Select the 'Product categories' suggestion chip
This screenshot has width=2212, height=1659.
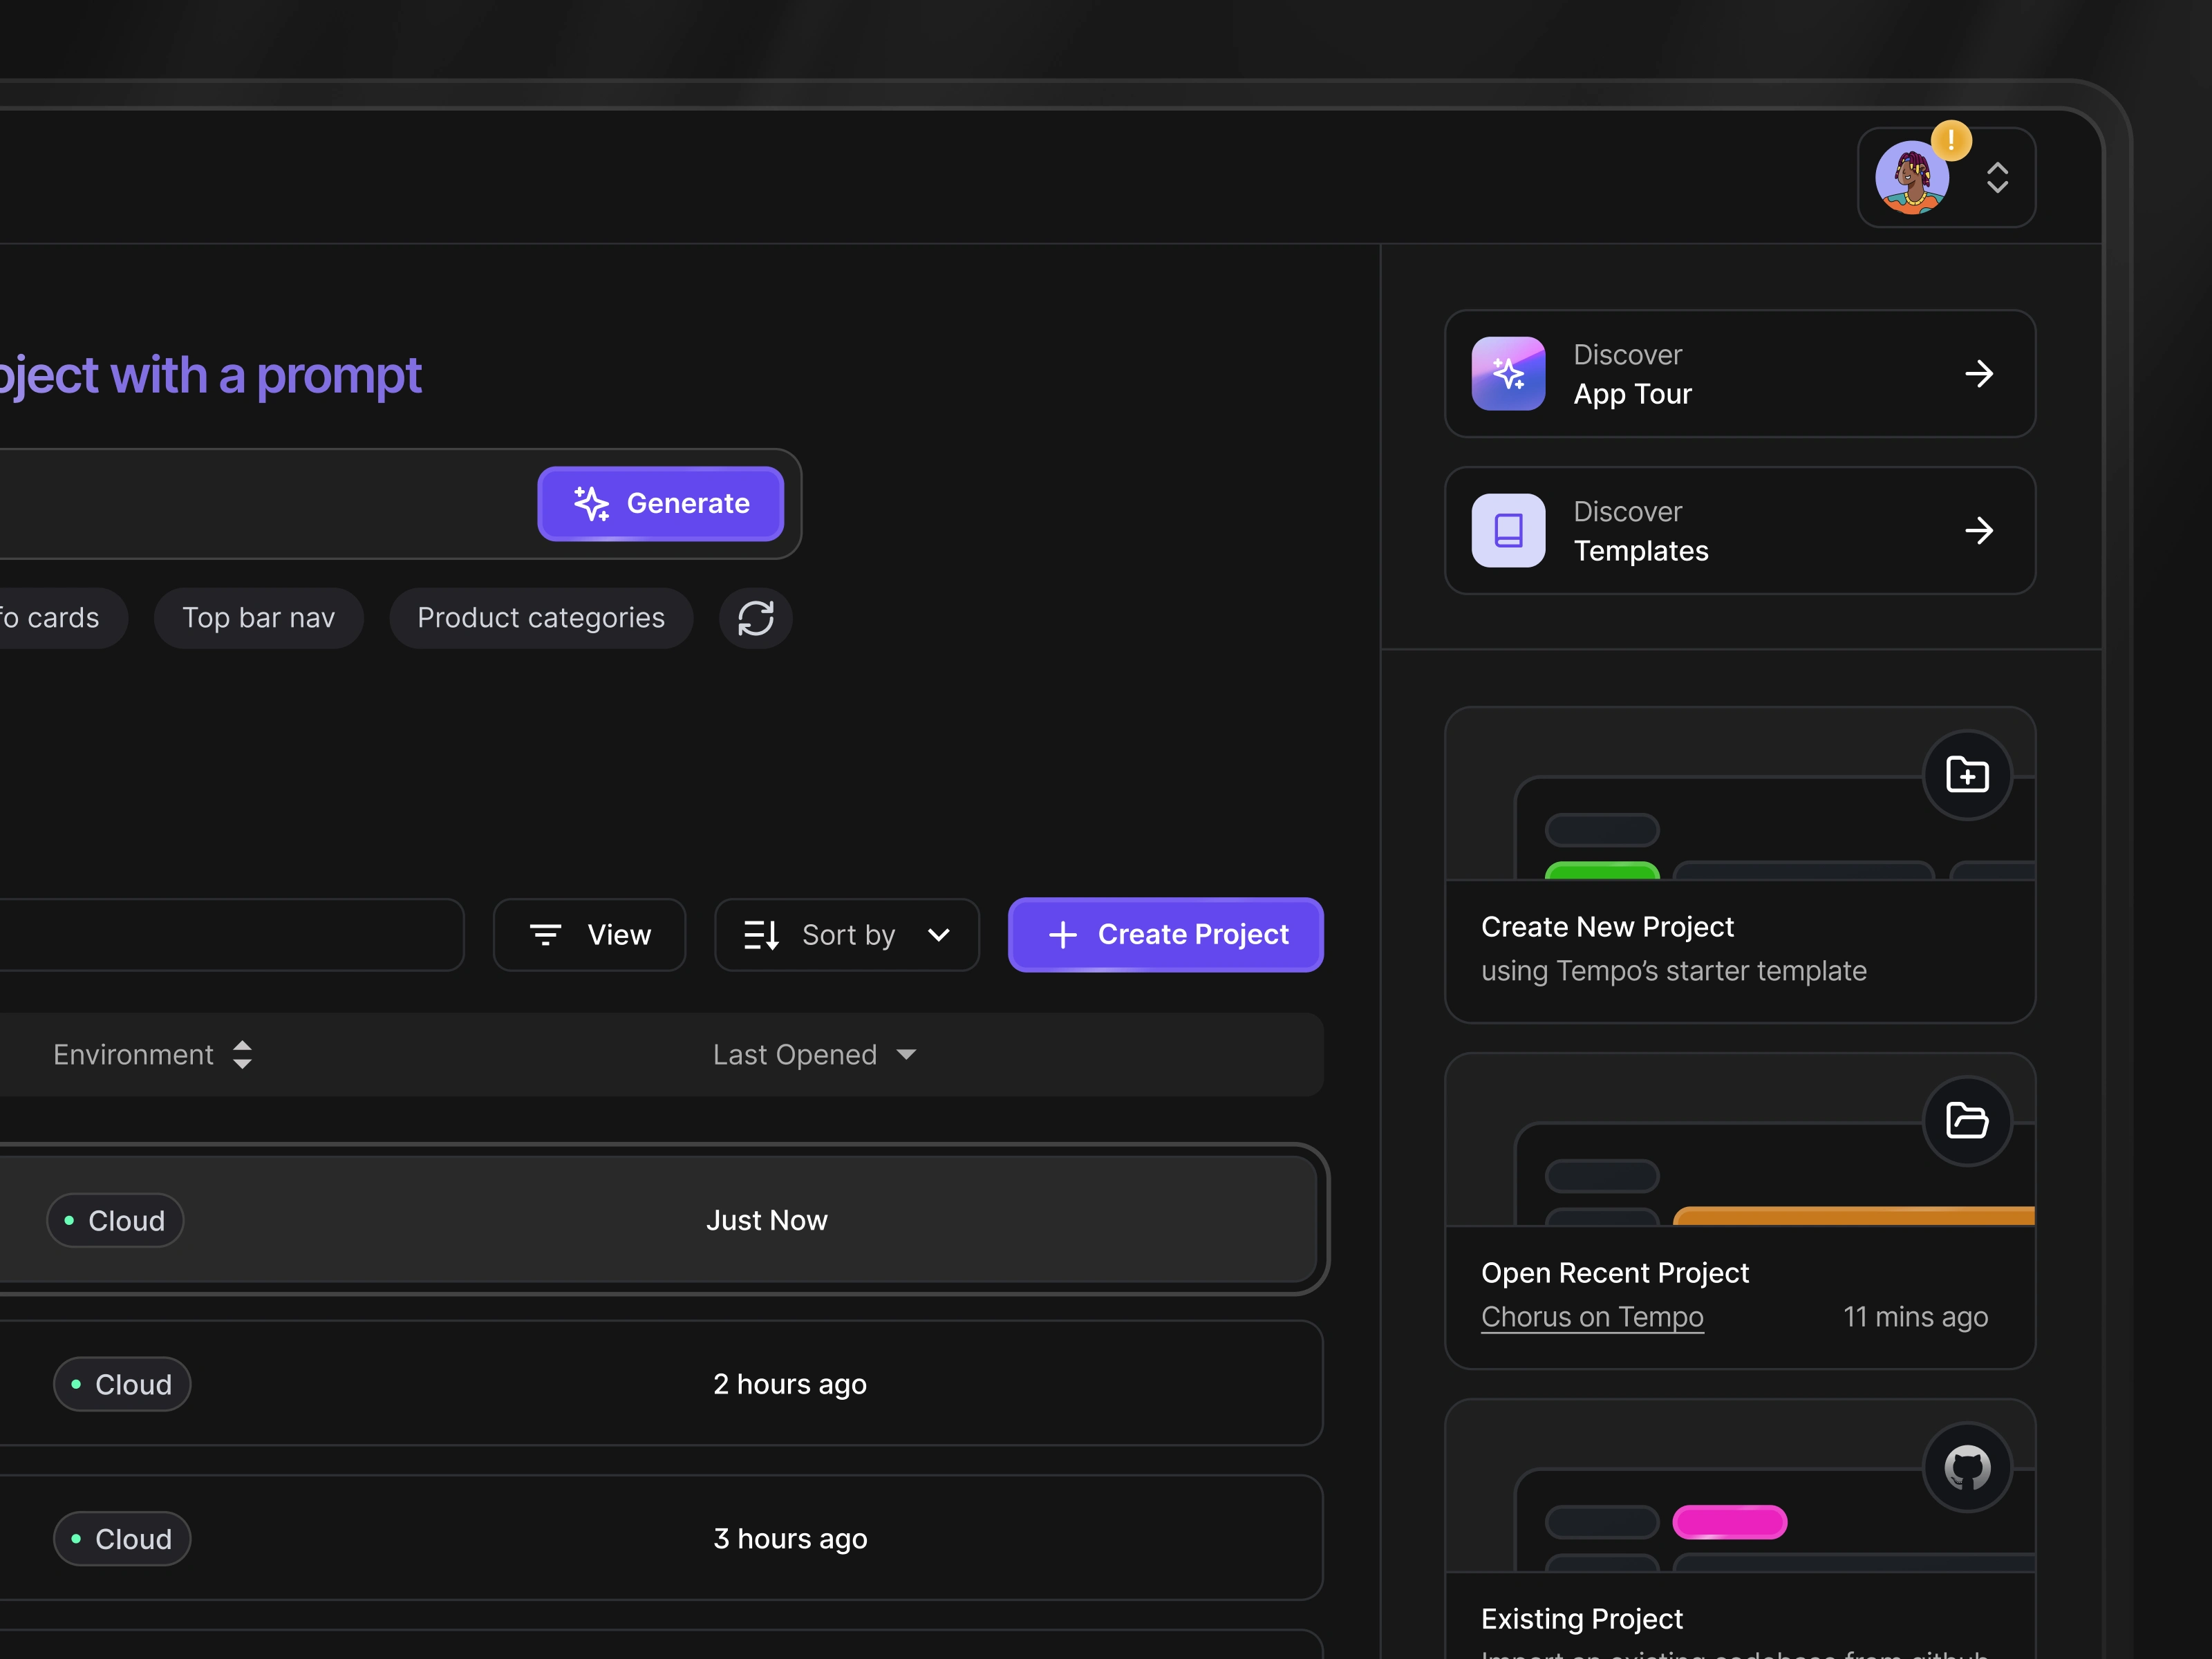click(x=541, y=618)
